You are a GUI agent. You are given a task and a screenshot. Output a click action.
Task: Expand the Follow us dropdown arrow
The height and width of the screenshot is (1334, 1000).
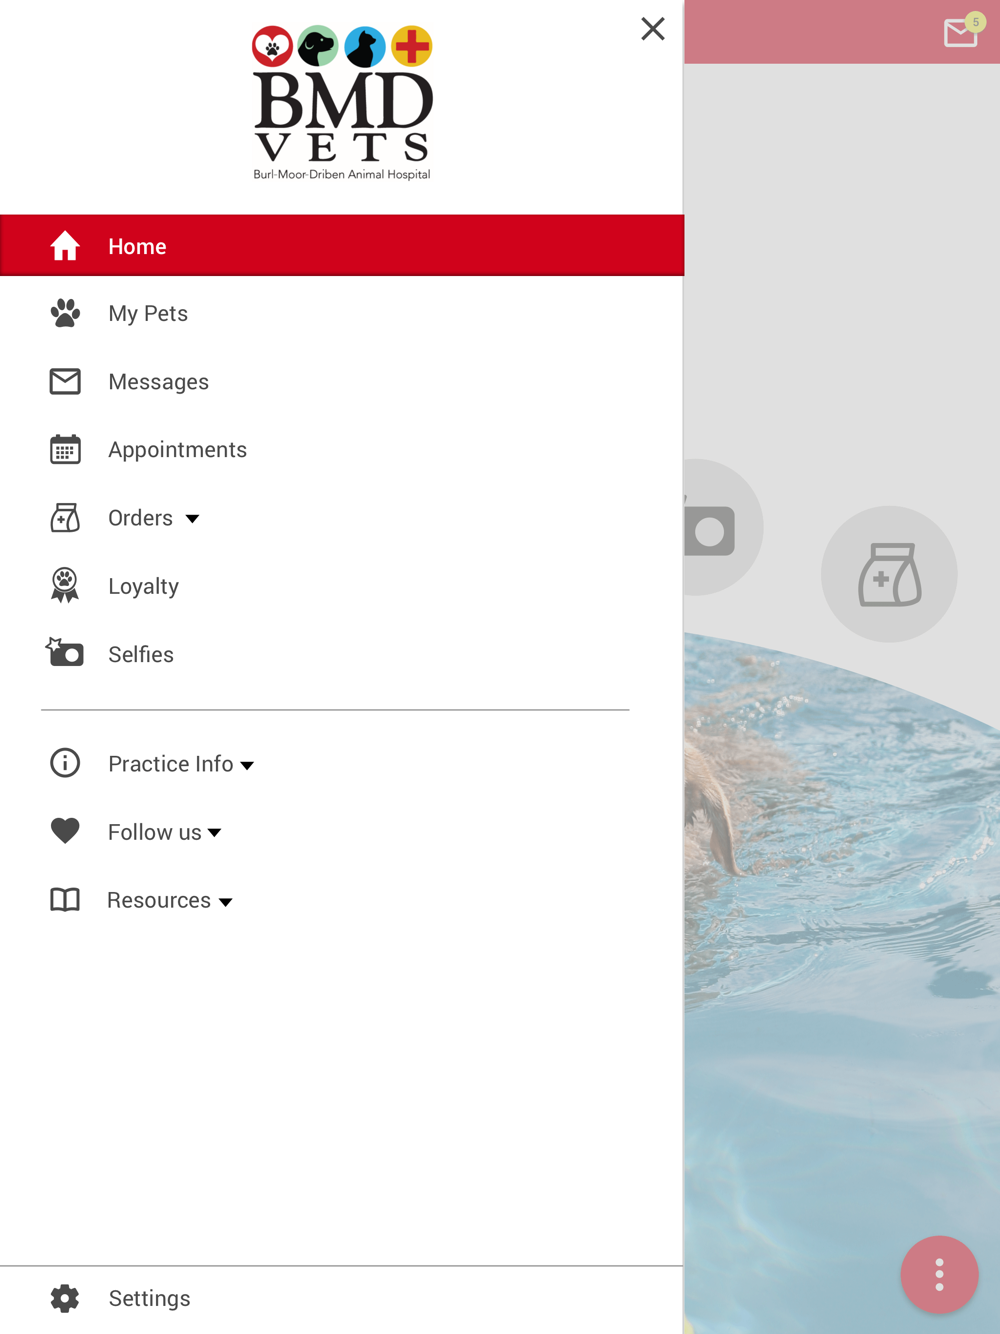click(x=214, y=833)
